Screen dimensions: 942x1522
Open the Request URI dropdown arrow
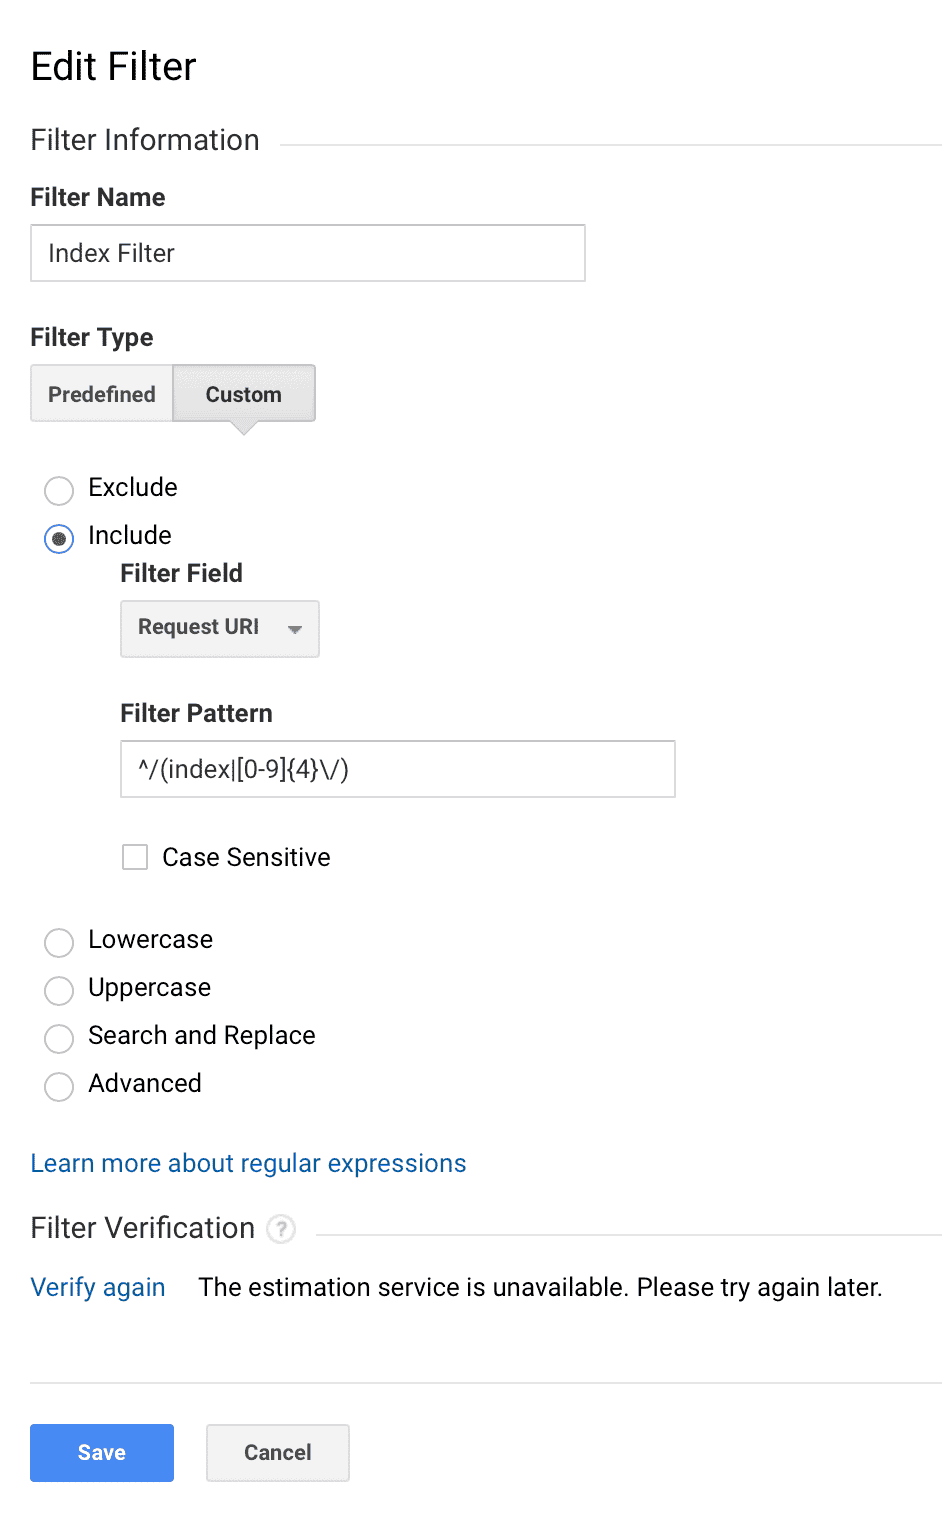pos(295,629)
